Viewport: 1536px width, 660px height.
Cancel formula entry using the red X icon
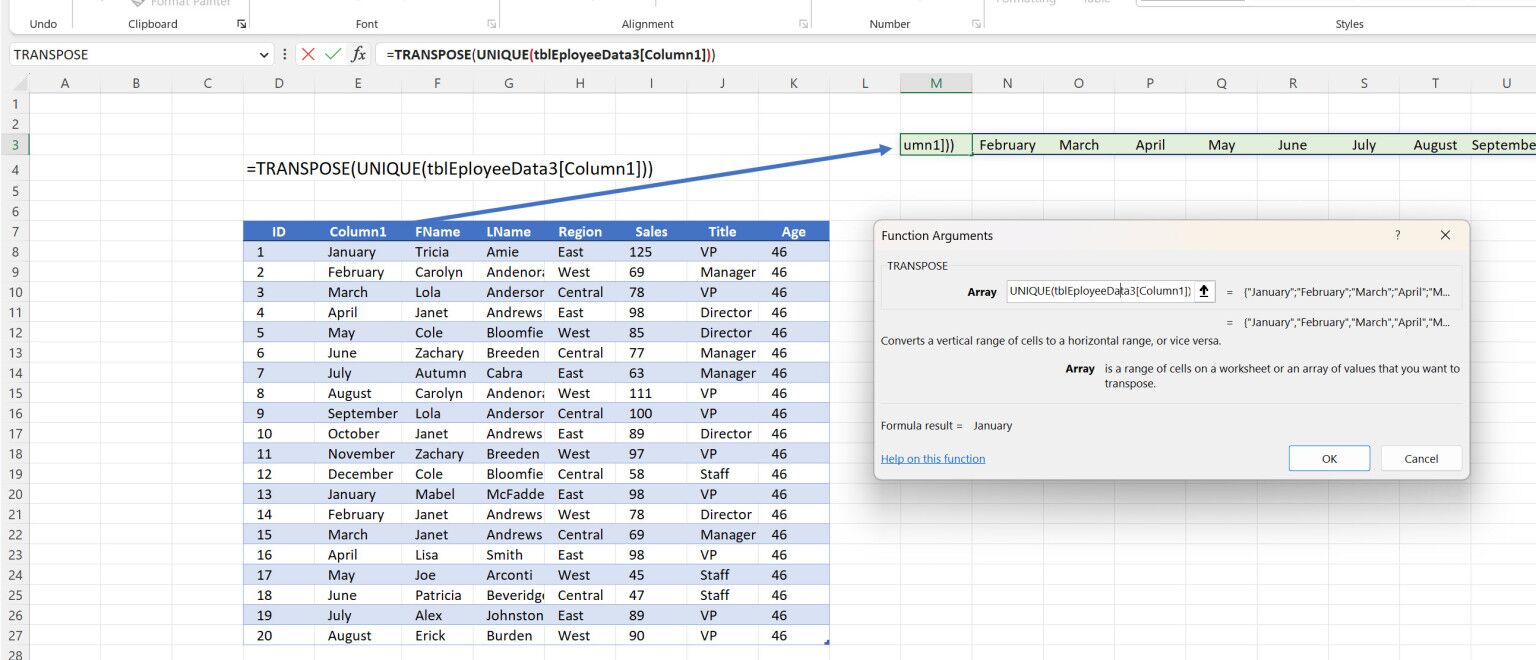tap(309, 54)
